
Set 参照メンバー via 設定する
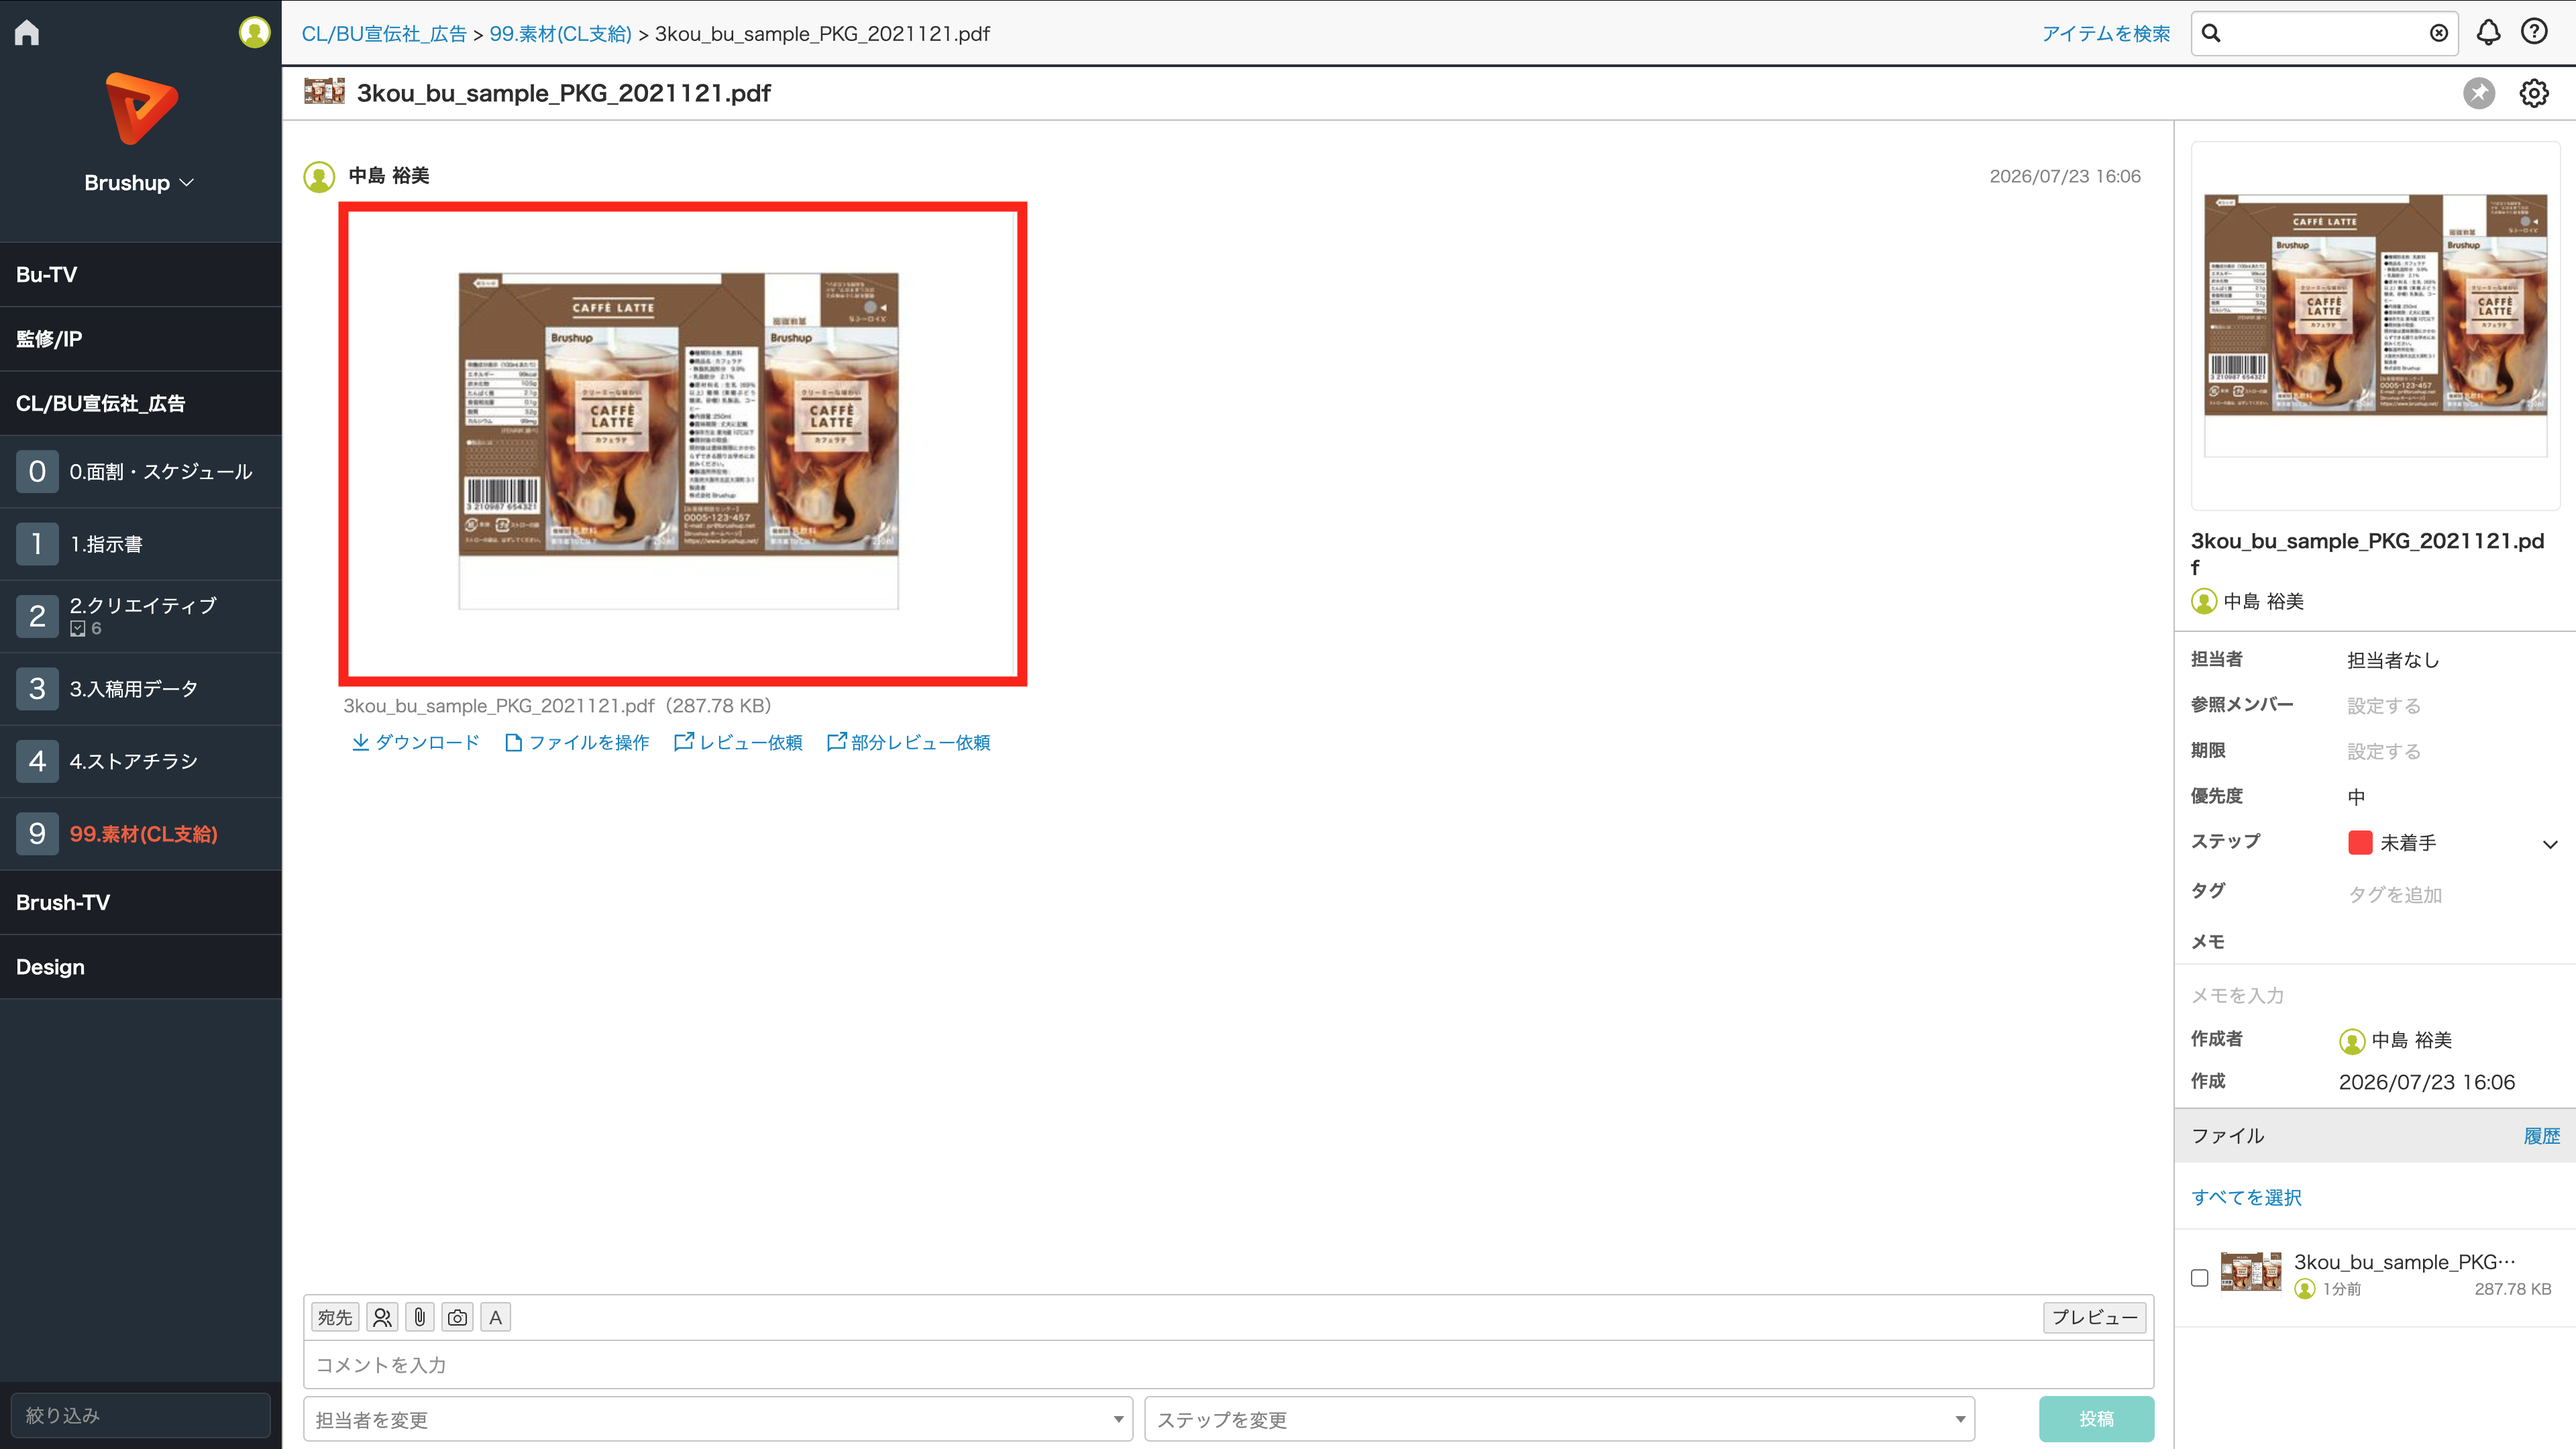(x=2384, y=706)
